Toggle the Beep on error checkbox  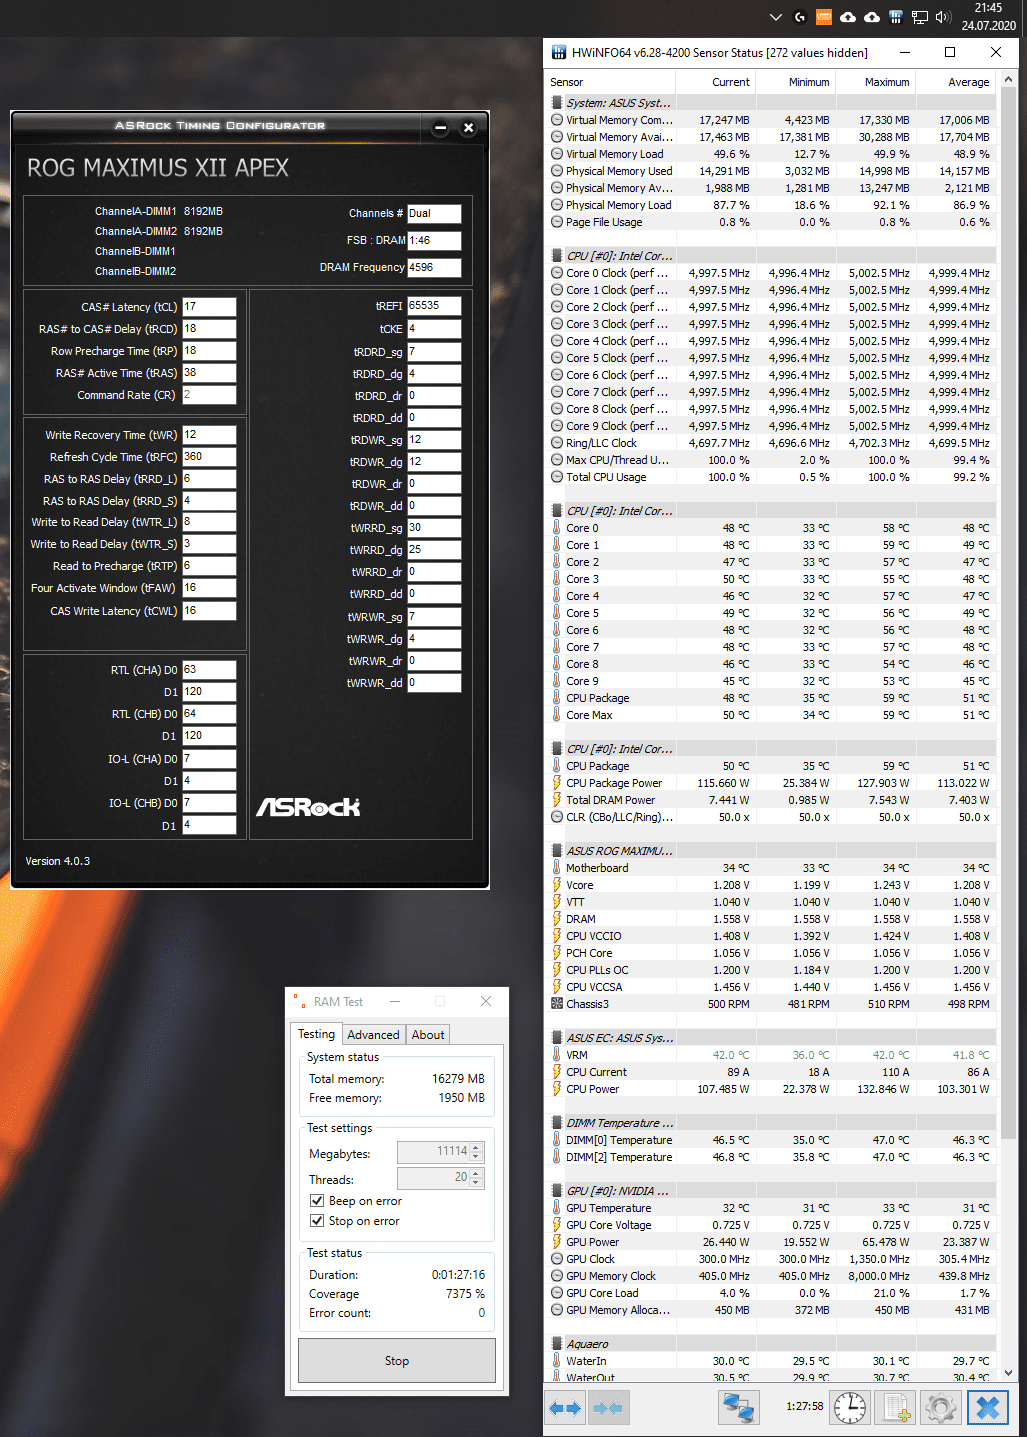pos(317,1201)
